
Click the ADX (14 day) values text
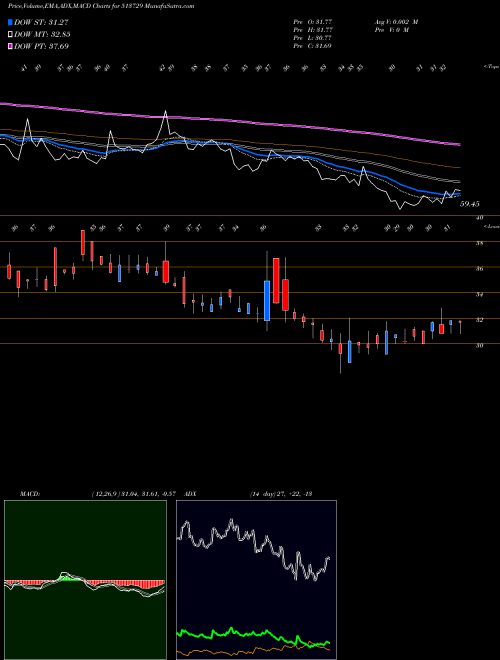point(281,494)
